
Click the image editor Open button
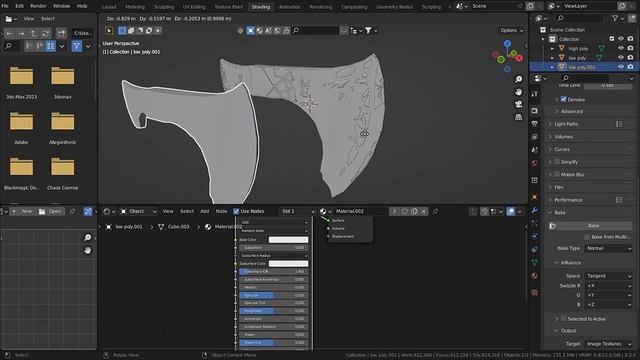click(51, 211)
